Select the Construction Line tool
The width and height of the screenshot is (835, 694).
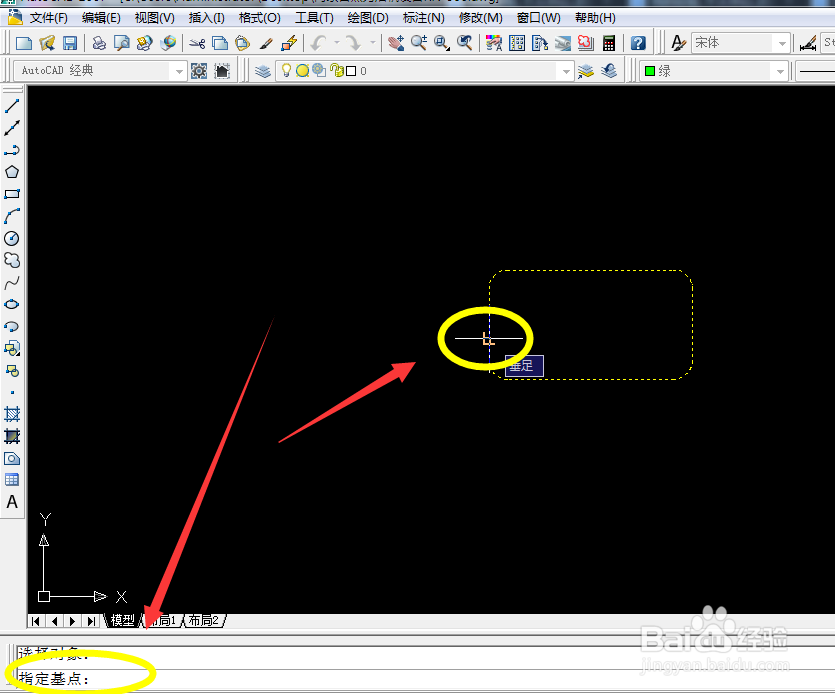[12, 128]
